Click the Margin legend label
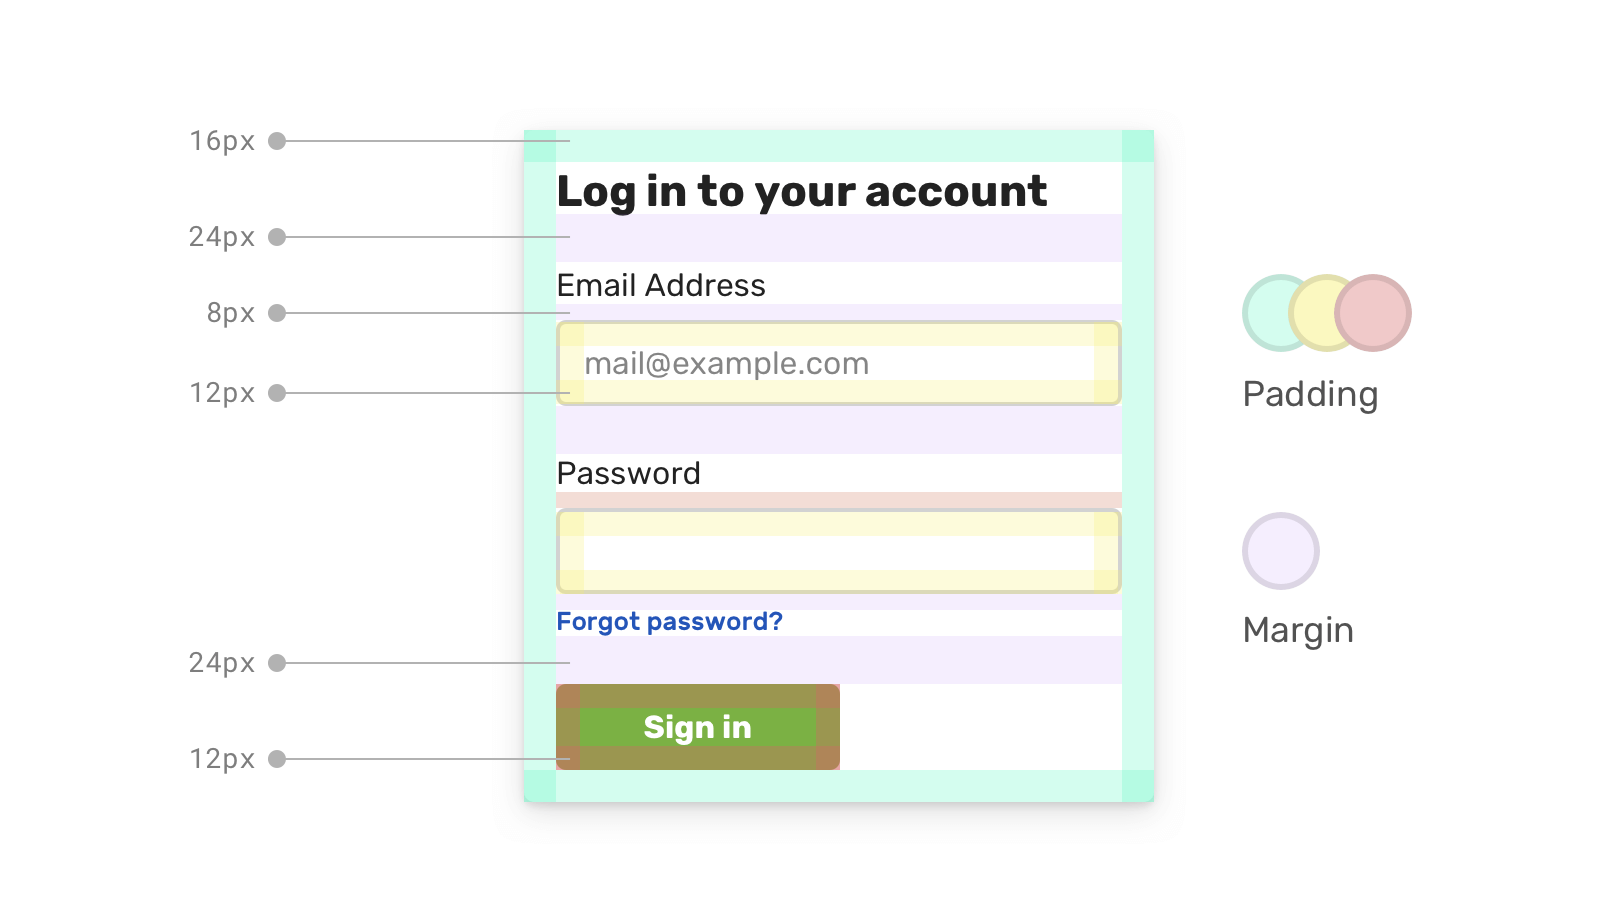1600x924 pixels. 1298,630
